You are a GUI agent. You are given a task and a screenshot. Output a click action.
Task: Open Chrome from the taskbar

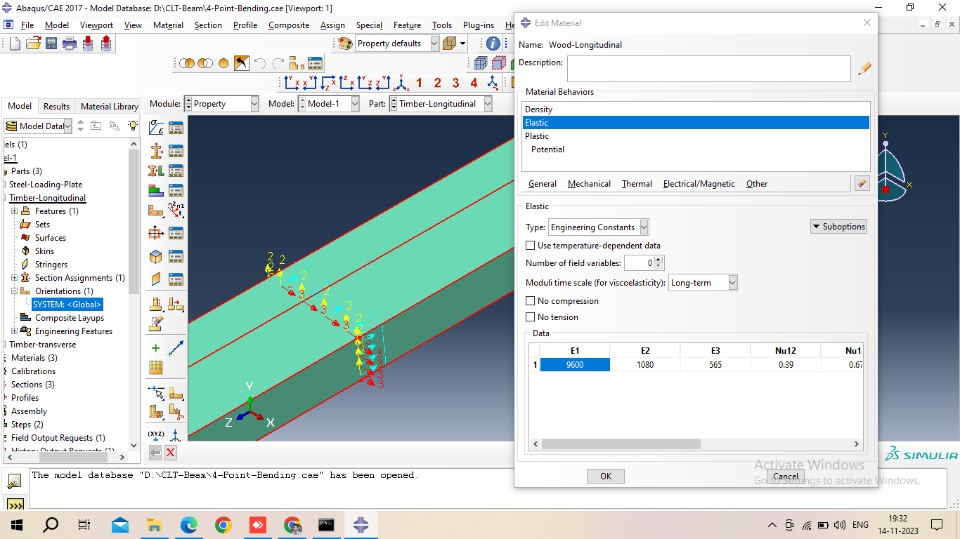click(223, 525)
